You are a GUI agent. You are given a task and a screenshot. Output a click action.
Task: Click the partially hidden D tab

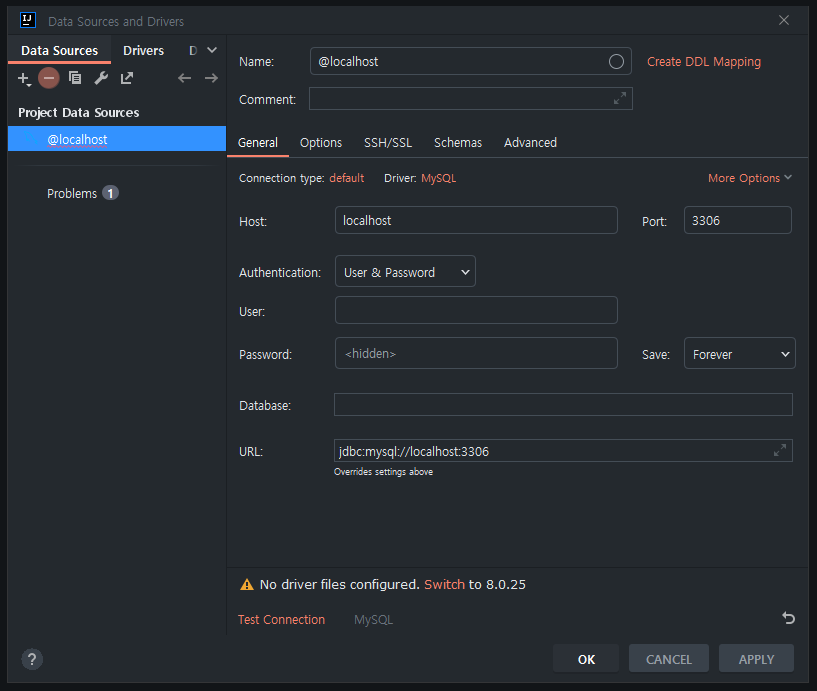(x=193, y=51)
